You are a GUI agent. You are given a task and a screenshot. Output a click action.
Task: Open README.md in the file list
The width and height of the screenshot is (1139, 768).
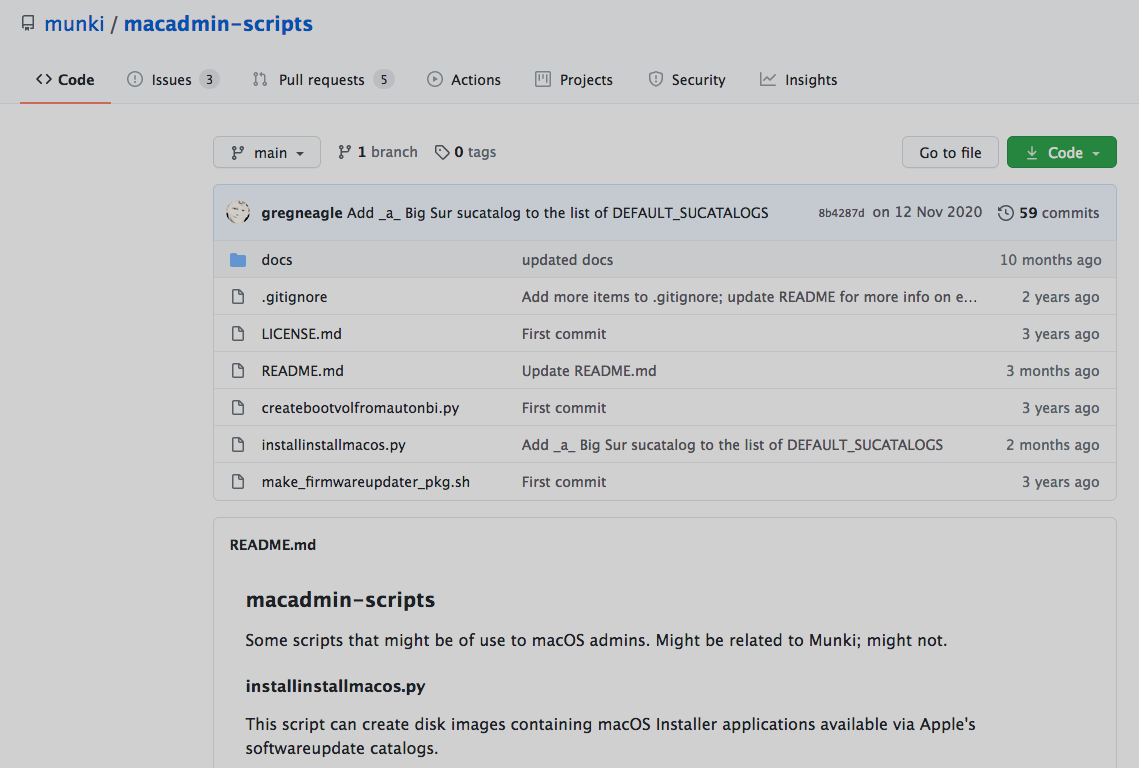[x=302, y=371]
